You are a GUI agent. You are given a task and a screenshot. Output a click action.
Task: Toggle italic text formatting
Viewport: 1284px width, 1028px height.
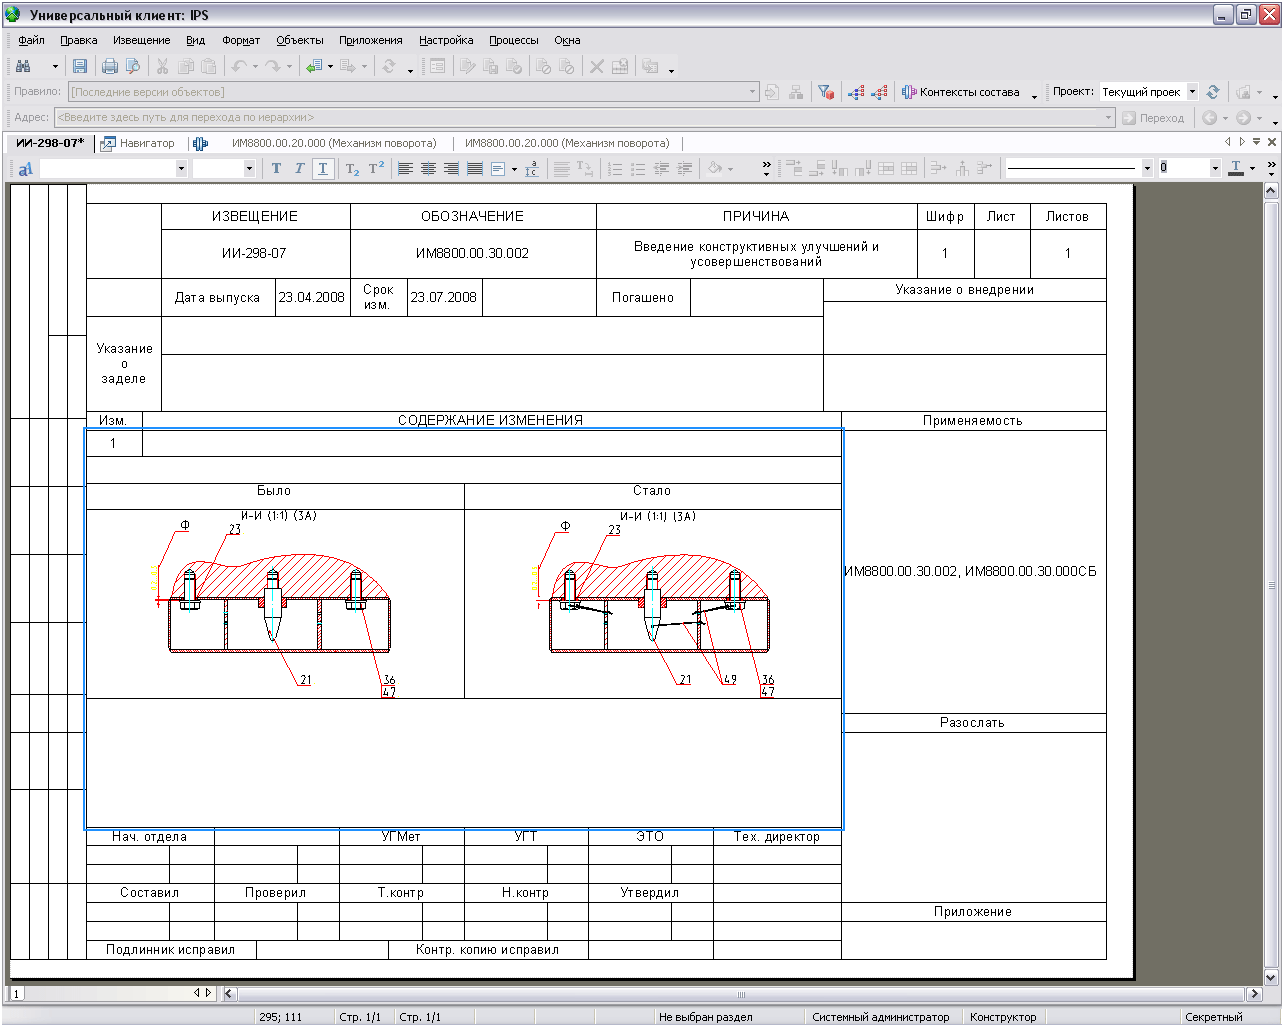tap(299, 169)
